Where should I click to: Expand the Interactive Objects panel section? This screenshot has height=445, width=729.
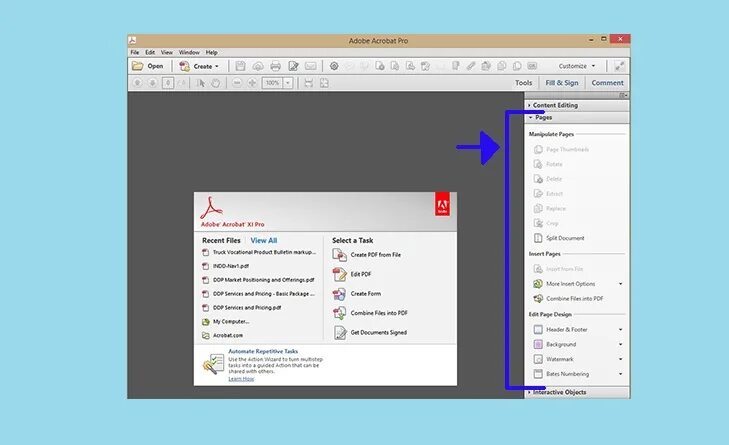pos(577,392)
